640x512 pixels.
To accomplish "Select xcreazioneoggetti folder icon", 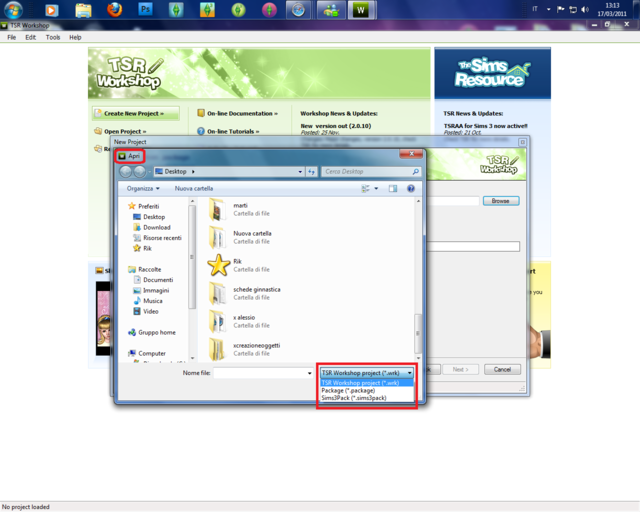I will (217, 349).
